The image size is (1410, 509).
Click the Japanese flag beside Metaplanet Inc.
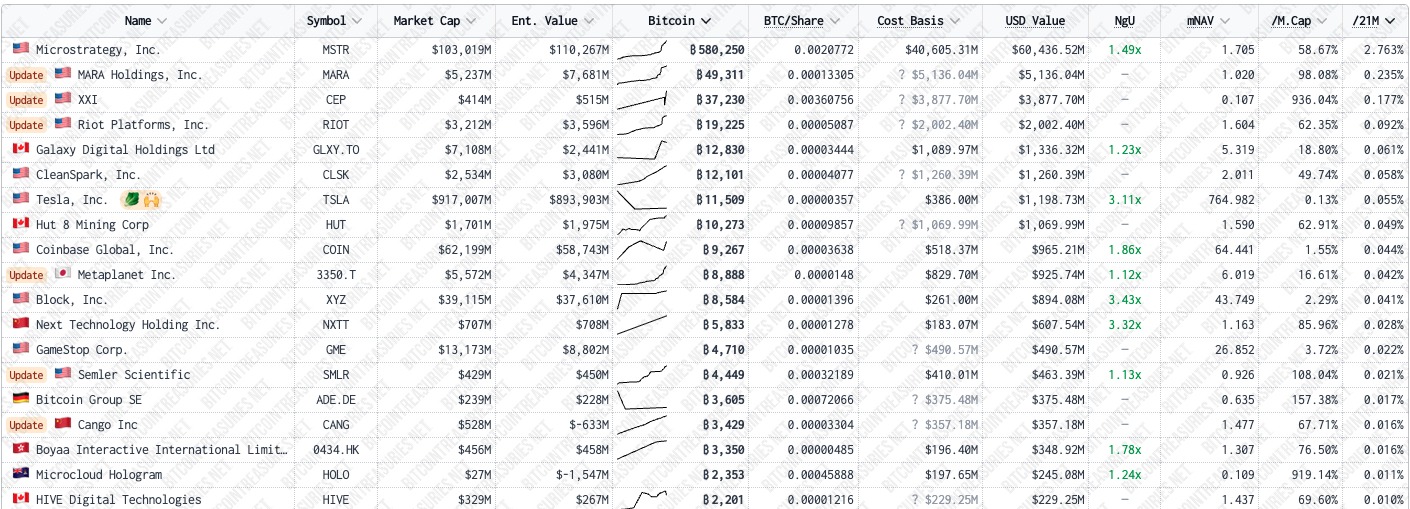coord(63,274)
